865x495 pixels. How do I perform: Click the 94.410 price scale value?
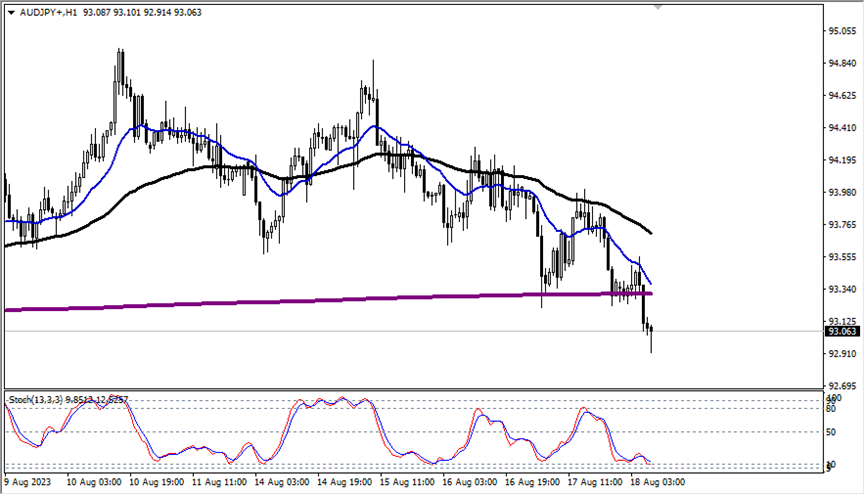coord(842,128)
